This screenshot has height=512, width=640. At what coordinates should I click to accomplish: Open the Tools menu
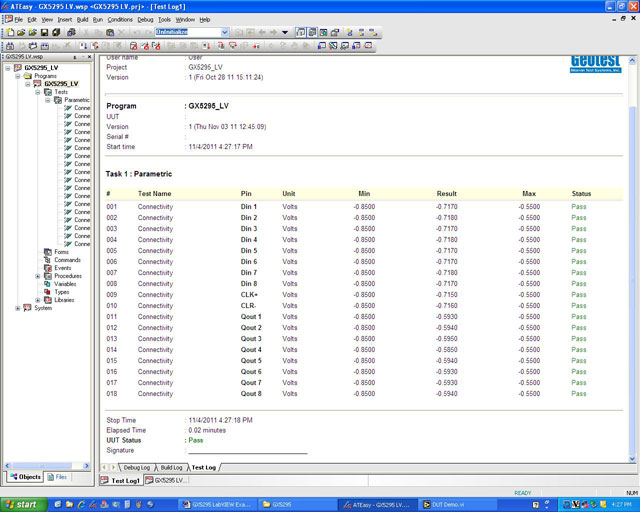point(164,20)
